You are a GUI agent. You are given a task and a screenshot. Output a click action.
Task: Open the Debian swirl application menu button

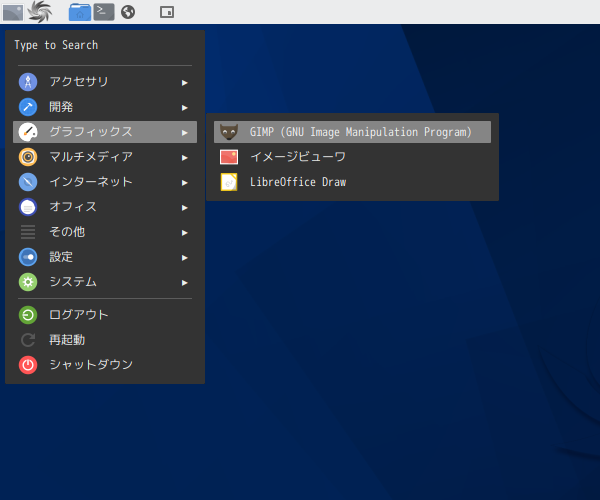coord(39,12)
